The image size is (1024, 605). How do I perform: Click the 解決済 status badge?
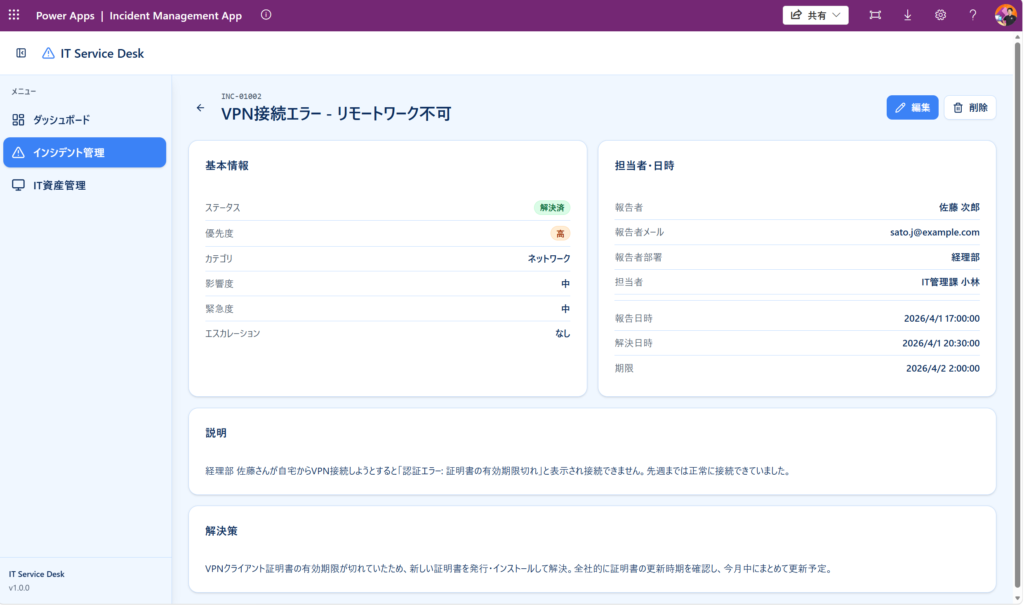tap(552, 208)
